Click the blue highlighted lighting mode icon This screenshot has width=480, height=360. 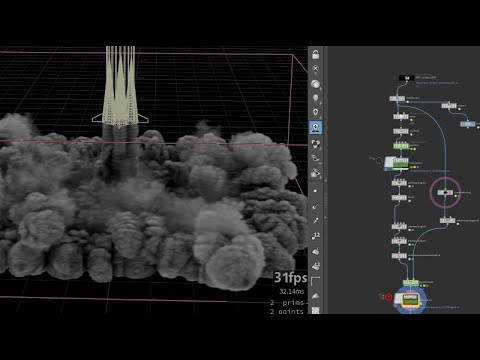[x=315, y=127]
